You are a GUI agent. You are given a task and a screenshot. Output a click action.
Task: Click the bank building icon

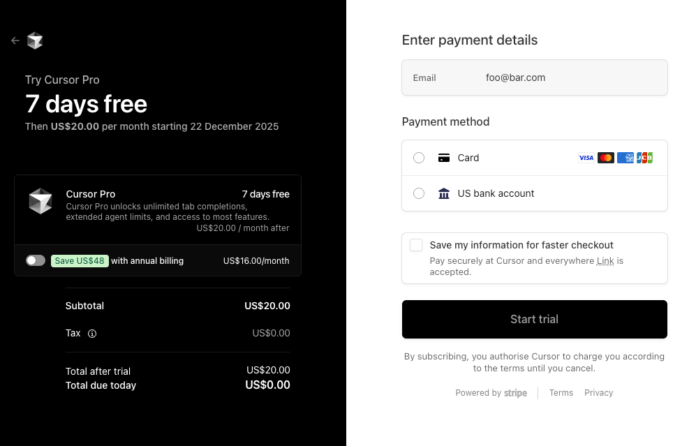tap(444, 193)
